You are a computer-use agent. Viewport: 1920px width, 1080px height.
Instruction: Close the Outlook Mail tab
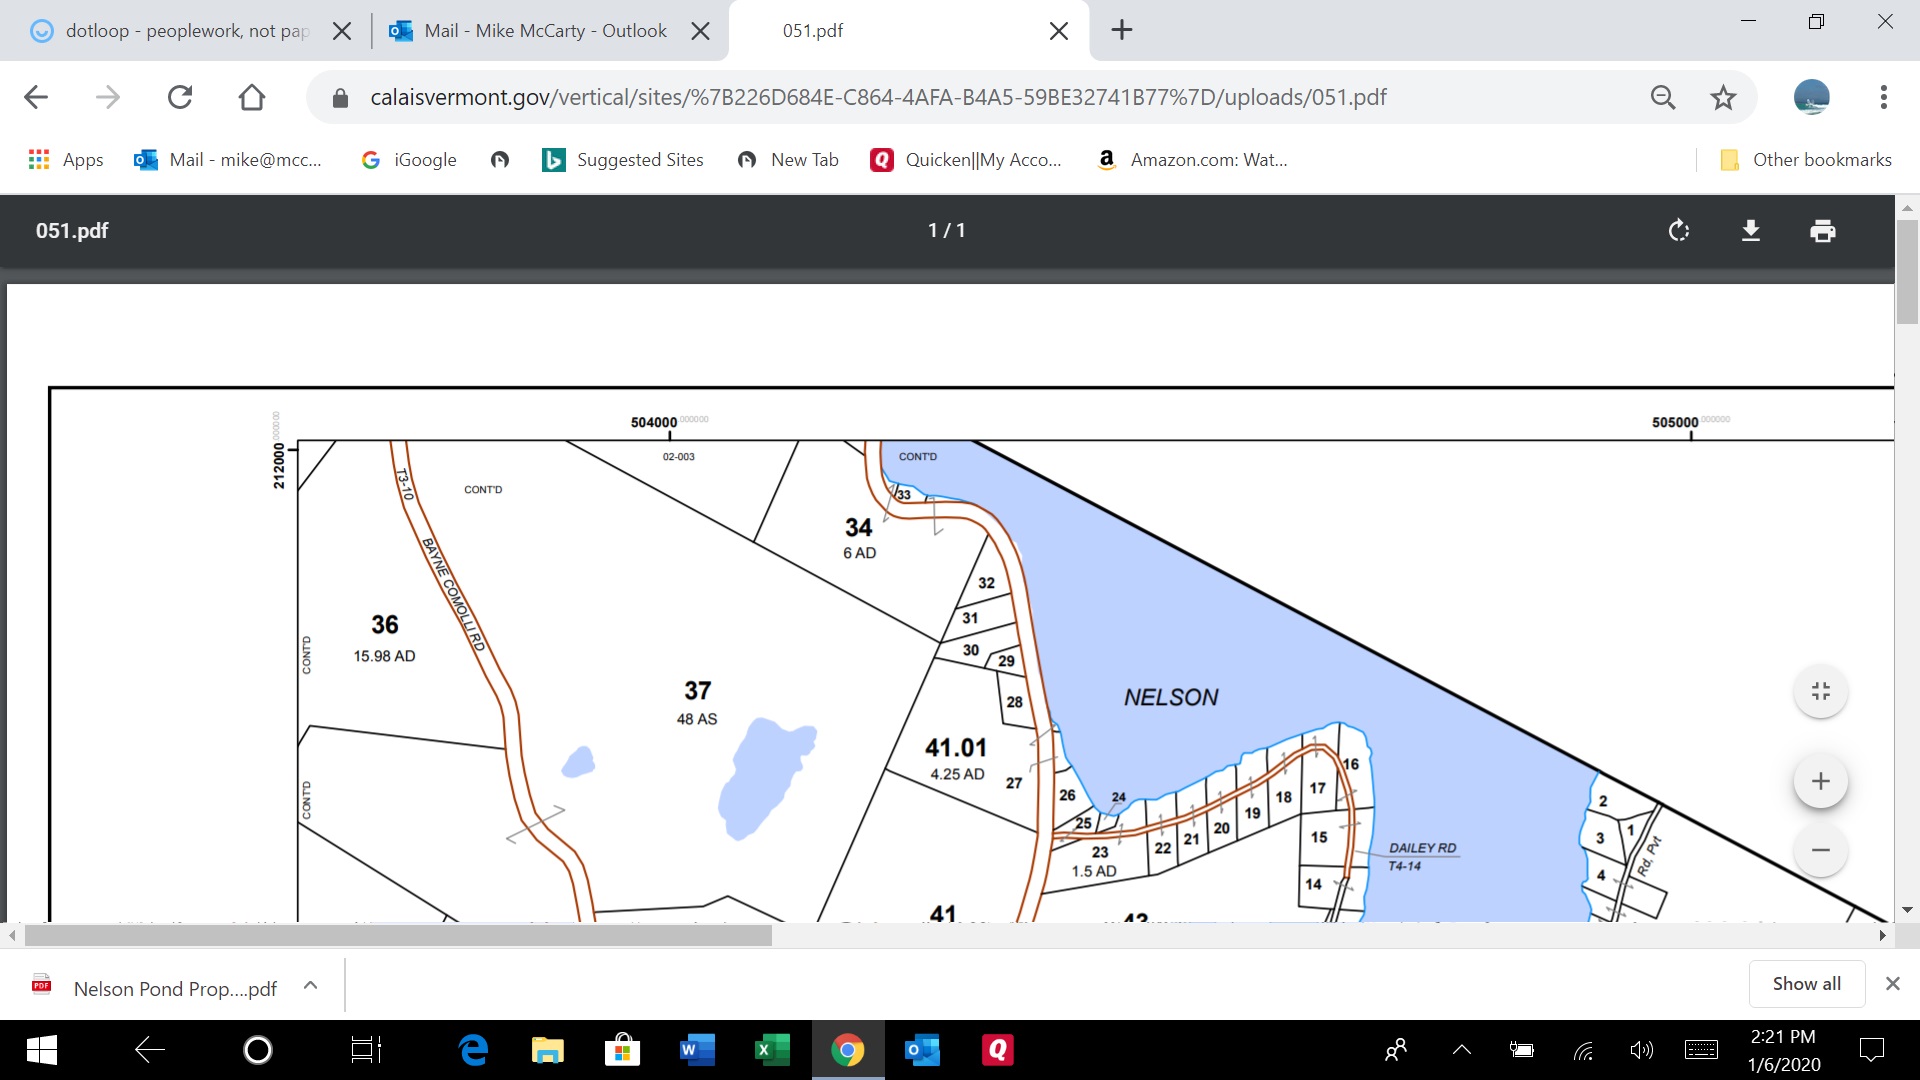pyautogui.click(x=701, y=31)
